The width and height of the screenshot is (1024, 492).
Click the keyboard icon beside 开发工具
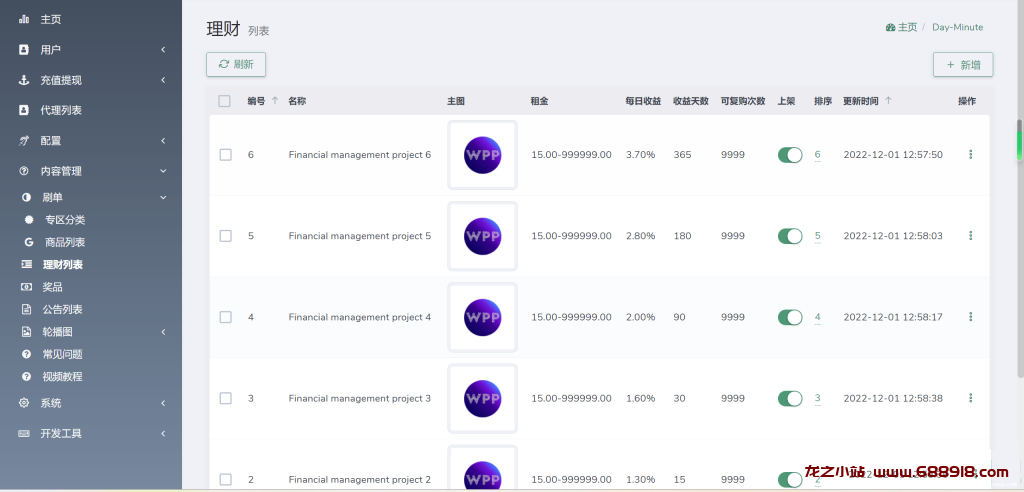24,433
